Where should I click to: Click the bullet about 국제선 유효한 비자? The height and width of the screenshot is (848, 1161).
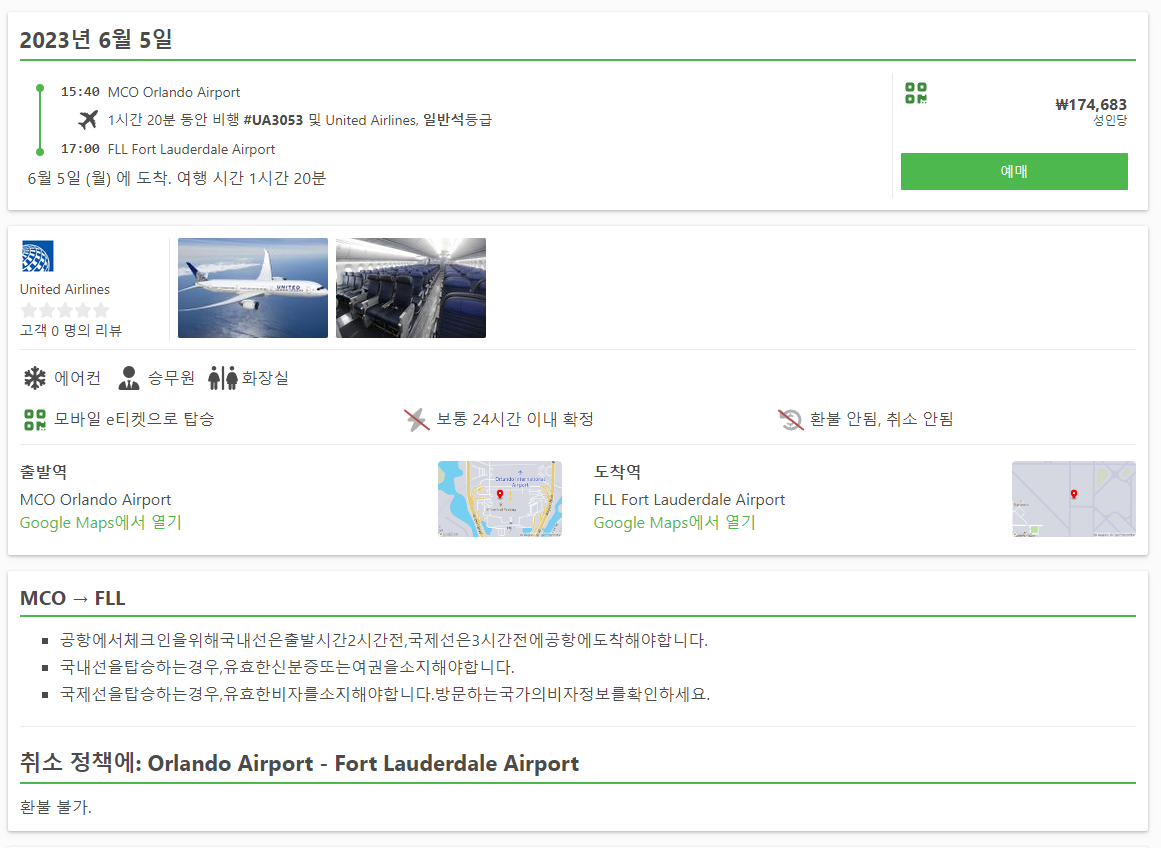(385, 694)
